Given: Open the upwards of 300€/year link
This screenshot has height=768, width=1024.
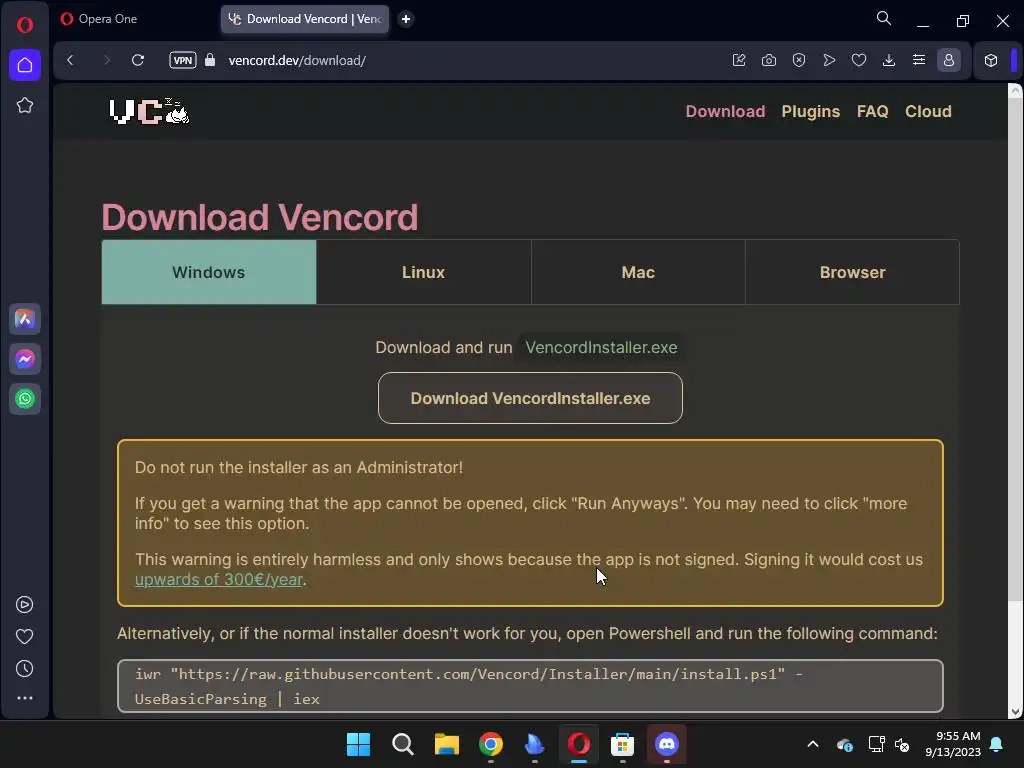Looking at the screenshot, I should pos(219,579).
